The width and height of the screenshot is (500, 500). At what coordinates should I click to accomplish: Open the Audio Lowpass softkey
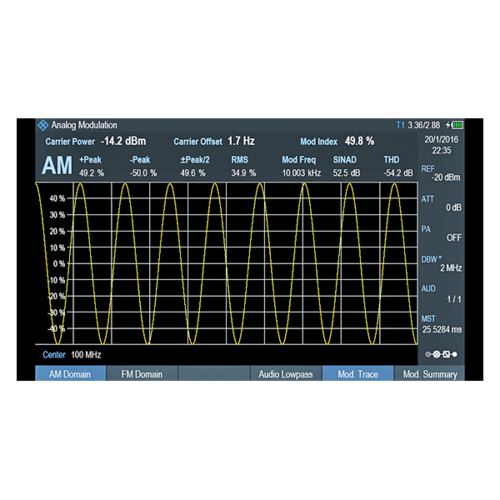point(286,374)
